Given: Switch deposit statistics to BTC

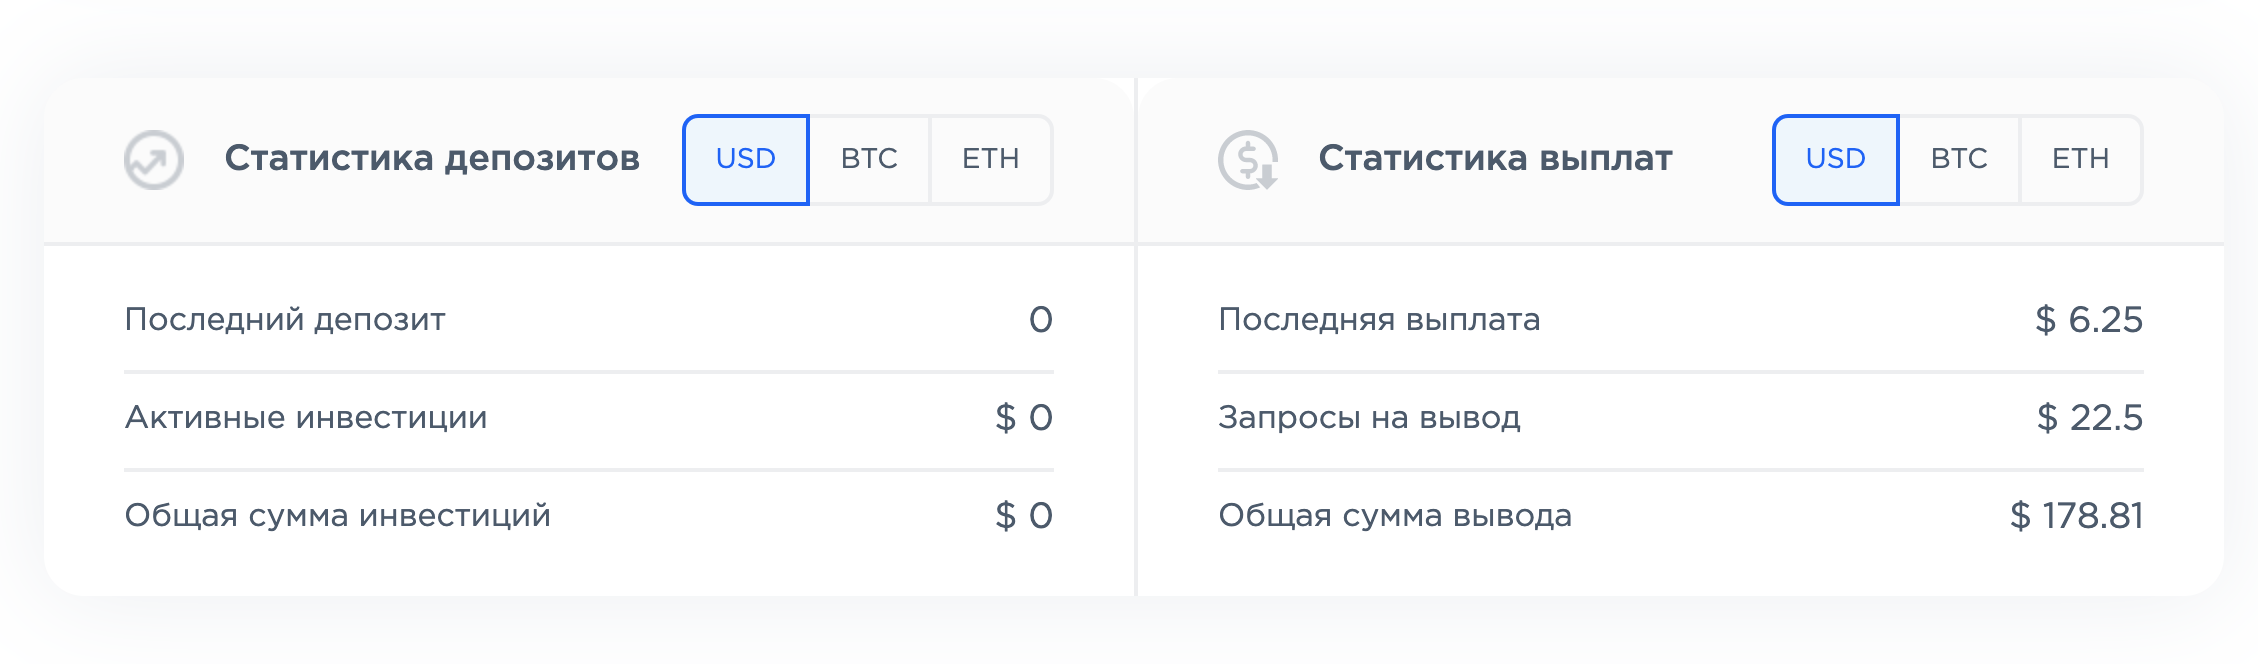Looking at the screenshot, I should pyautogui.click(x=869, y=160).
